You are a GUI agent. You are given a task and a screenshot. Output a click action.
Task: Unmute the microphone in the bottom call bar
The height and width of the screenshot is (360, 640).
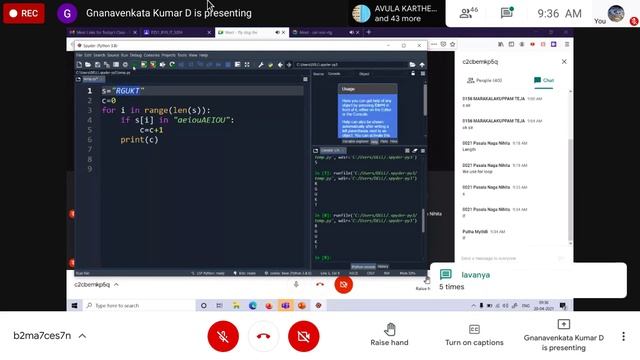coord(223,336)
